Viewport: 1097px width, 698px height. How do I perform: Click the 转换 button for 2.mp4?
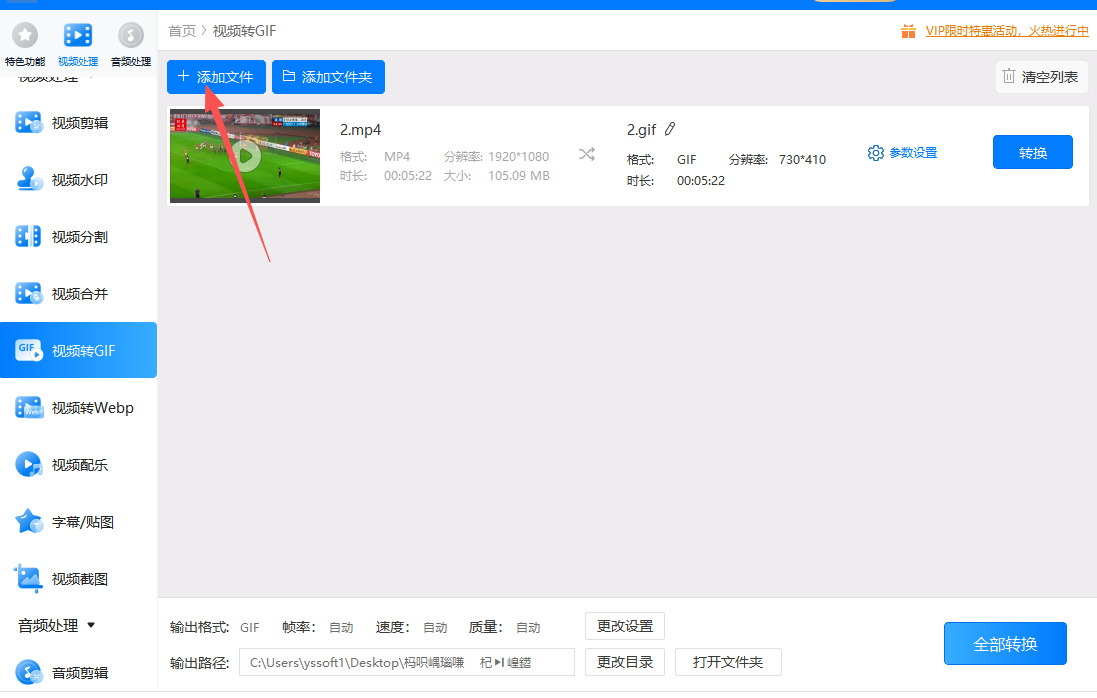point(1033,152)
